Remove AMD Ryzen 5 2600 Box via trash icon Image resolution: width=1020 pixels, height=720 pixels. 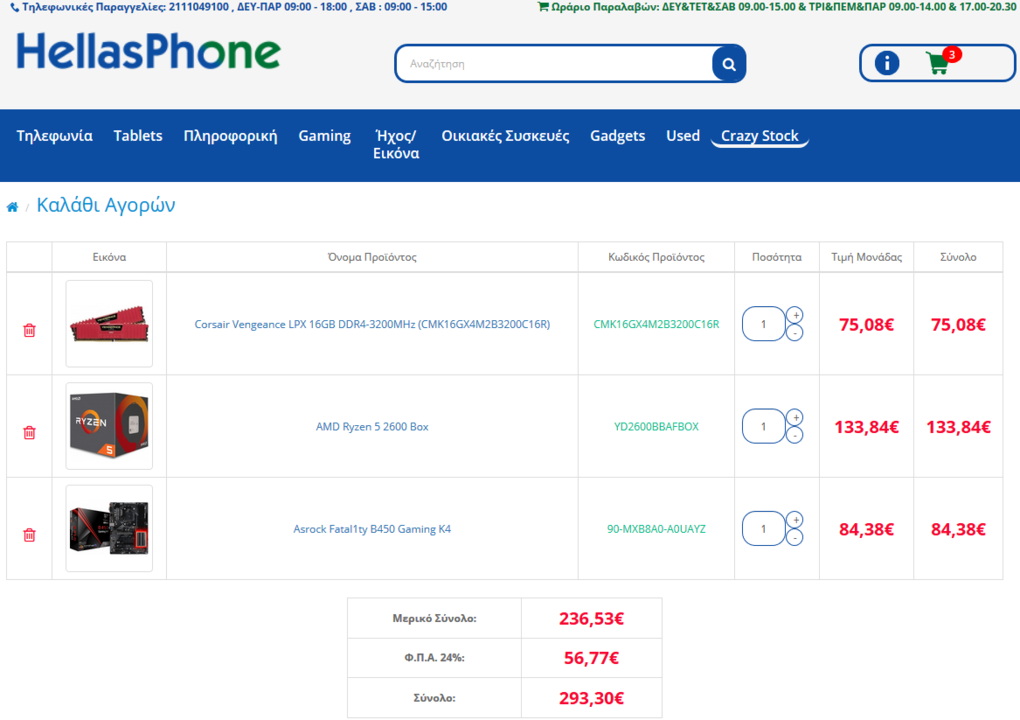pyautogui.click(x=29, y=433)
